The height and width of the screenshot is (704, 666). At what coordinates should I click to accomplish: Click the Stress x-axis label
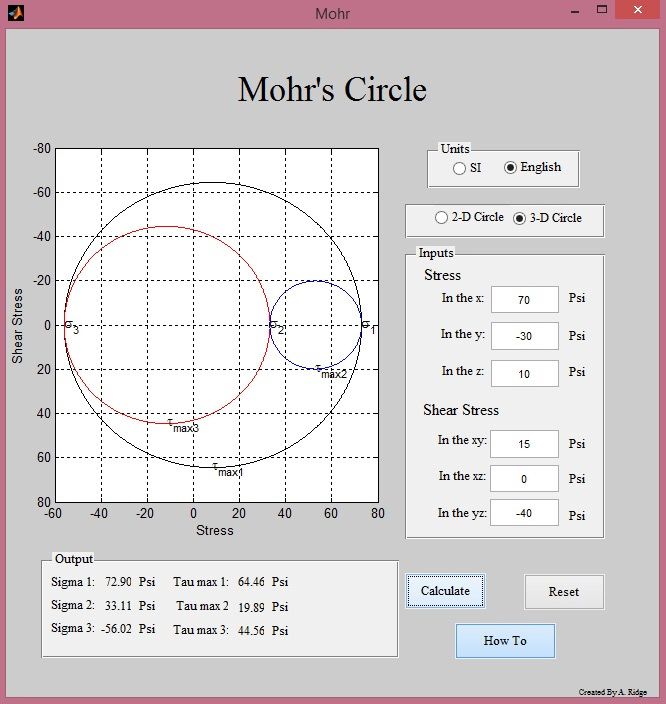pos(215,530)
